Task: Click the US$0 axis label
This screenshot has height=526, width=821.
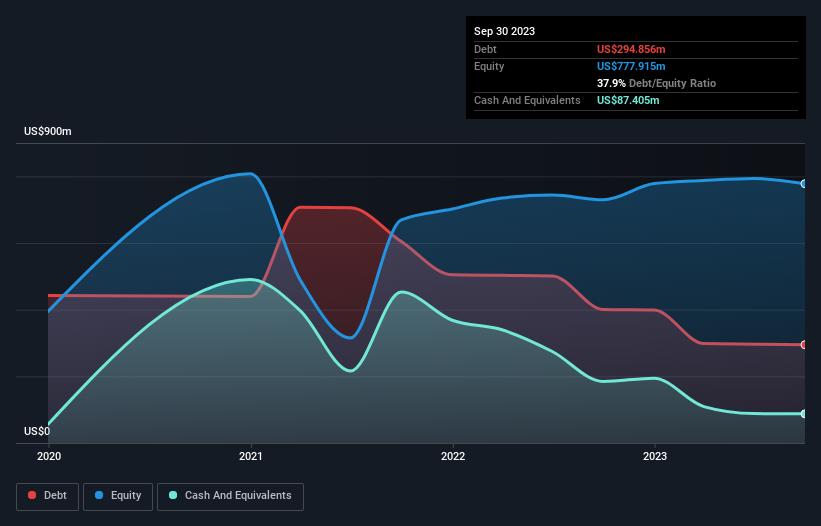Action: coord(37,431)
